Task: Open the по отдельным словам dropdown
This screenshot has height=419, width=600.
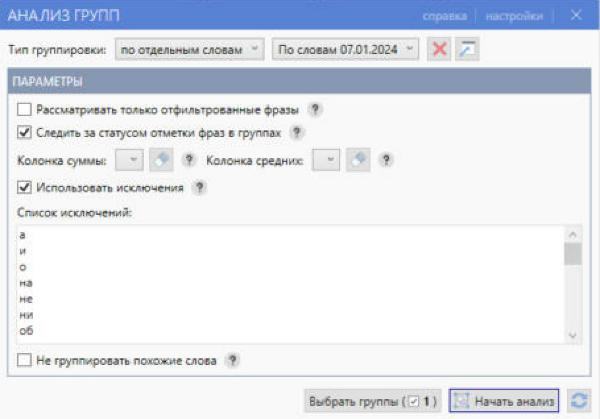Action: pyautogui.click(x=189, y=49)
